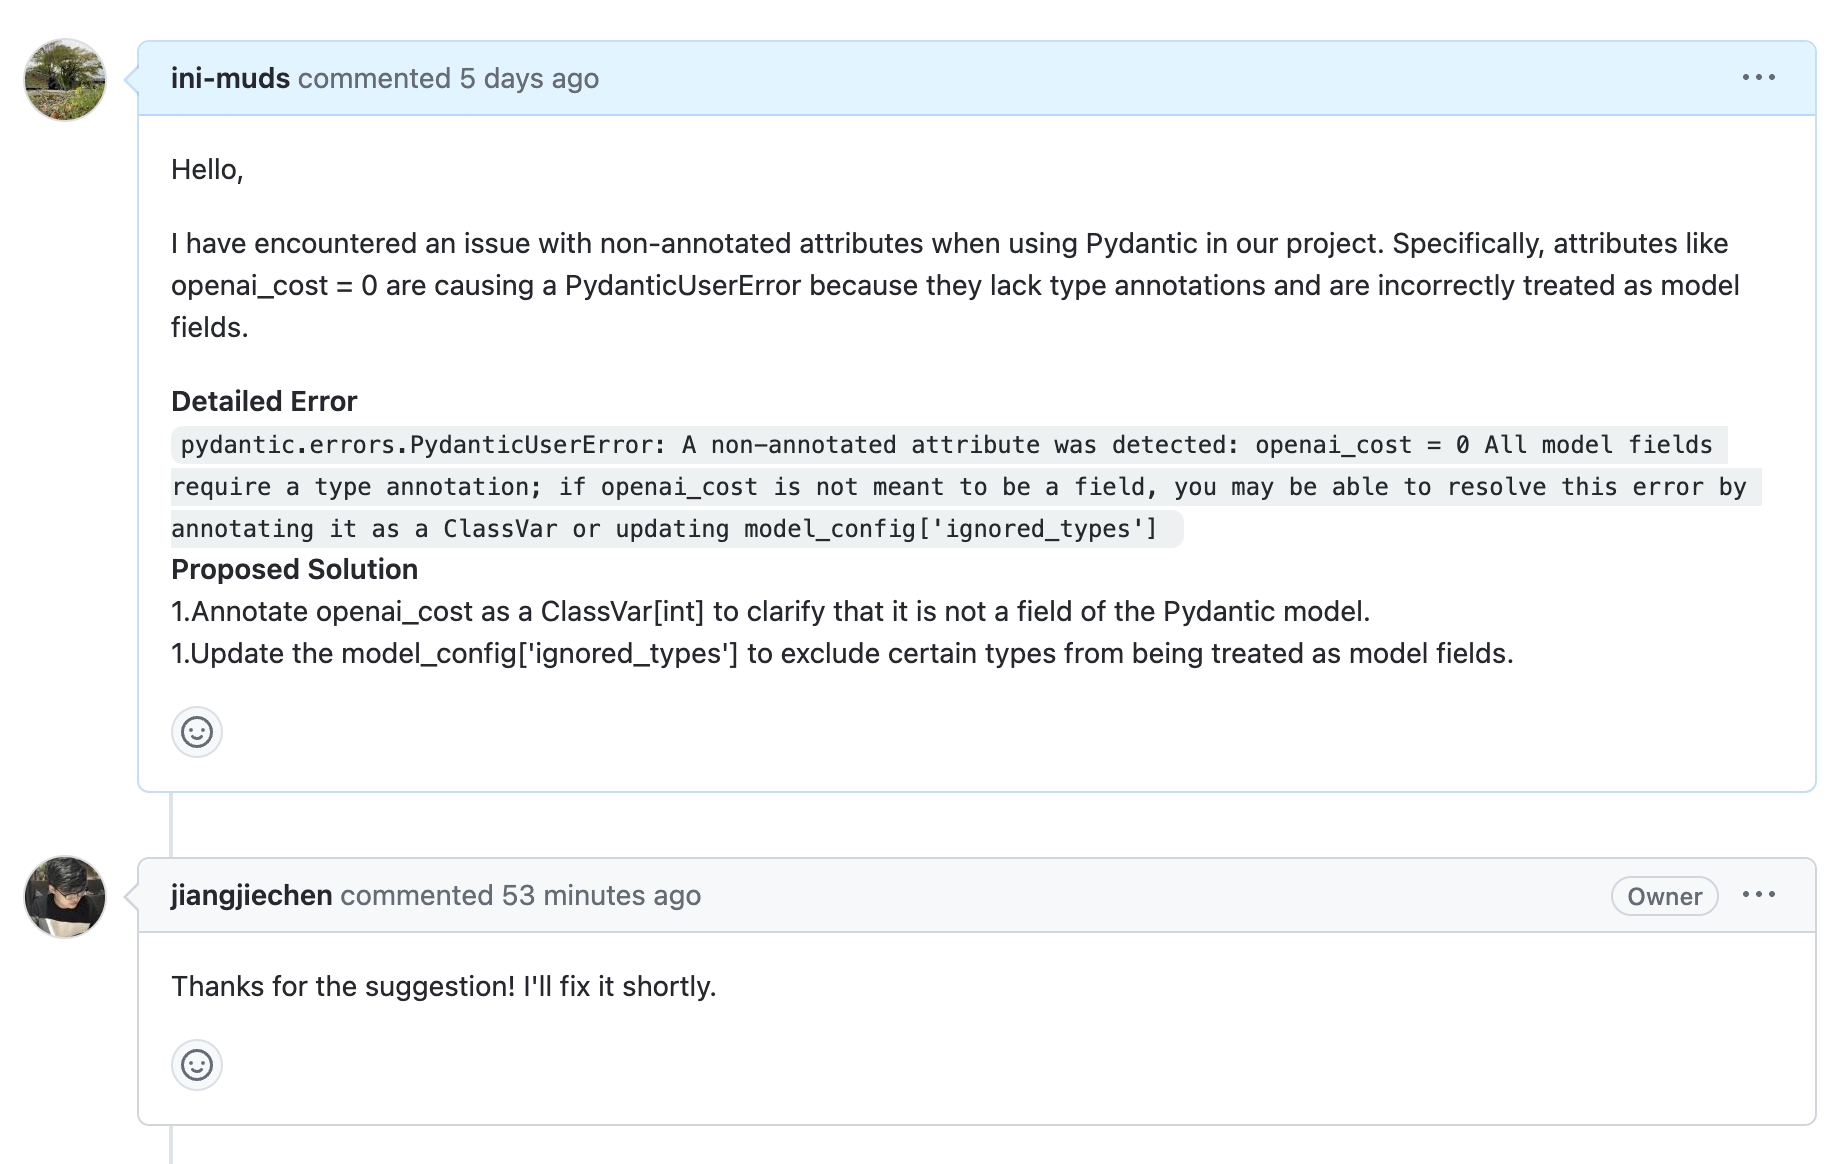This screenshot has height=1164, width=1846.
Task: Open the options dropdown for the Owner comment
Action: (1761, 895)
